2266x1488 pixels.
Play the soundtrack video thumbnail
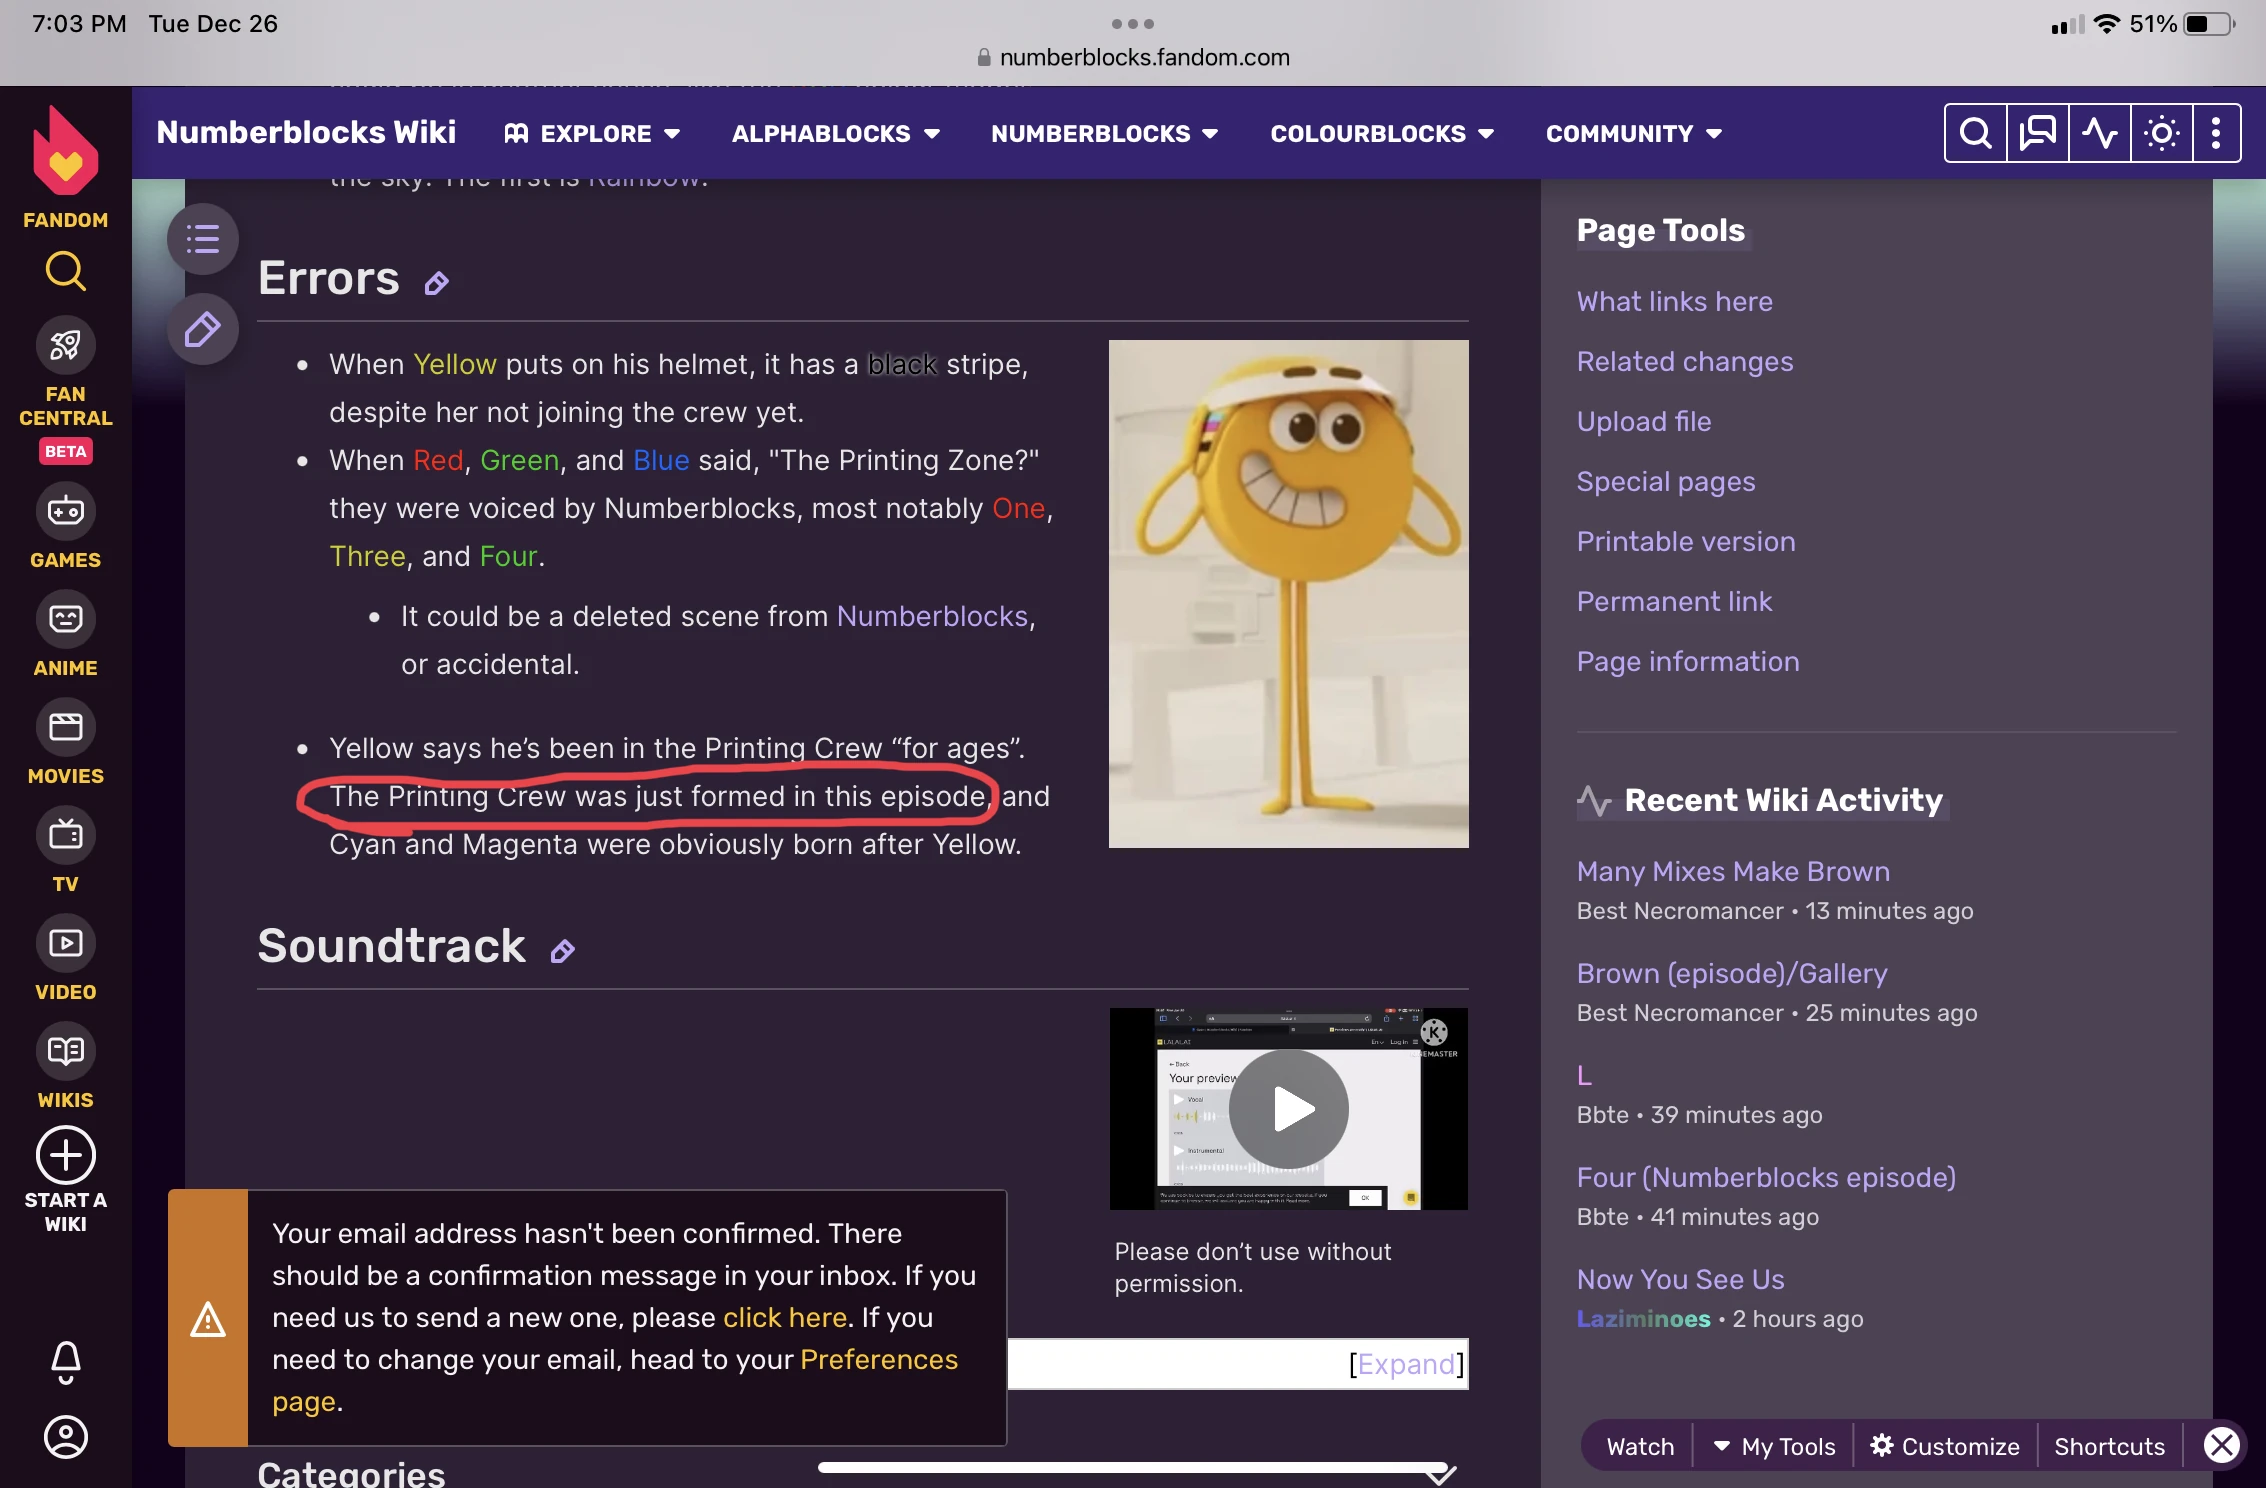click(x=1288, y=1109)
